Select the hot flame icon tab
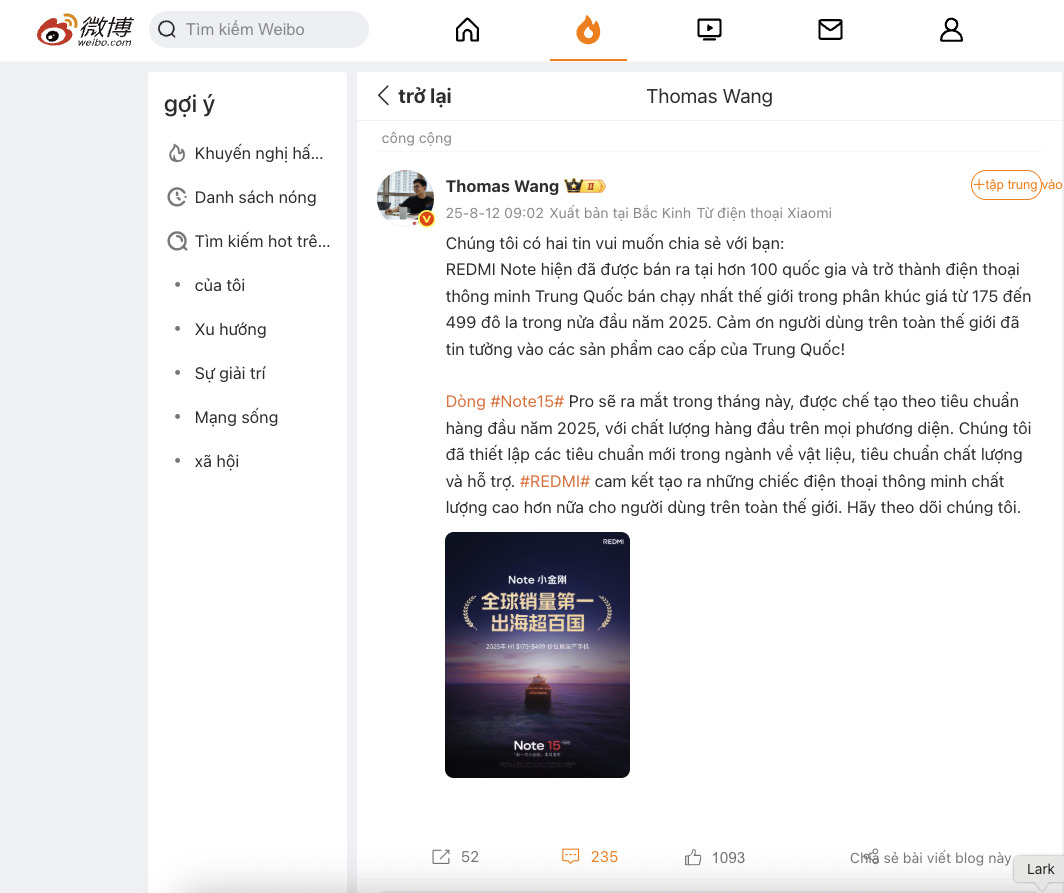 pyautogui.click(x=588, y=30)
